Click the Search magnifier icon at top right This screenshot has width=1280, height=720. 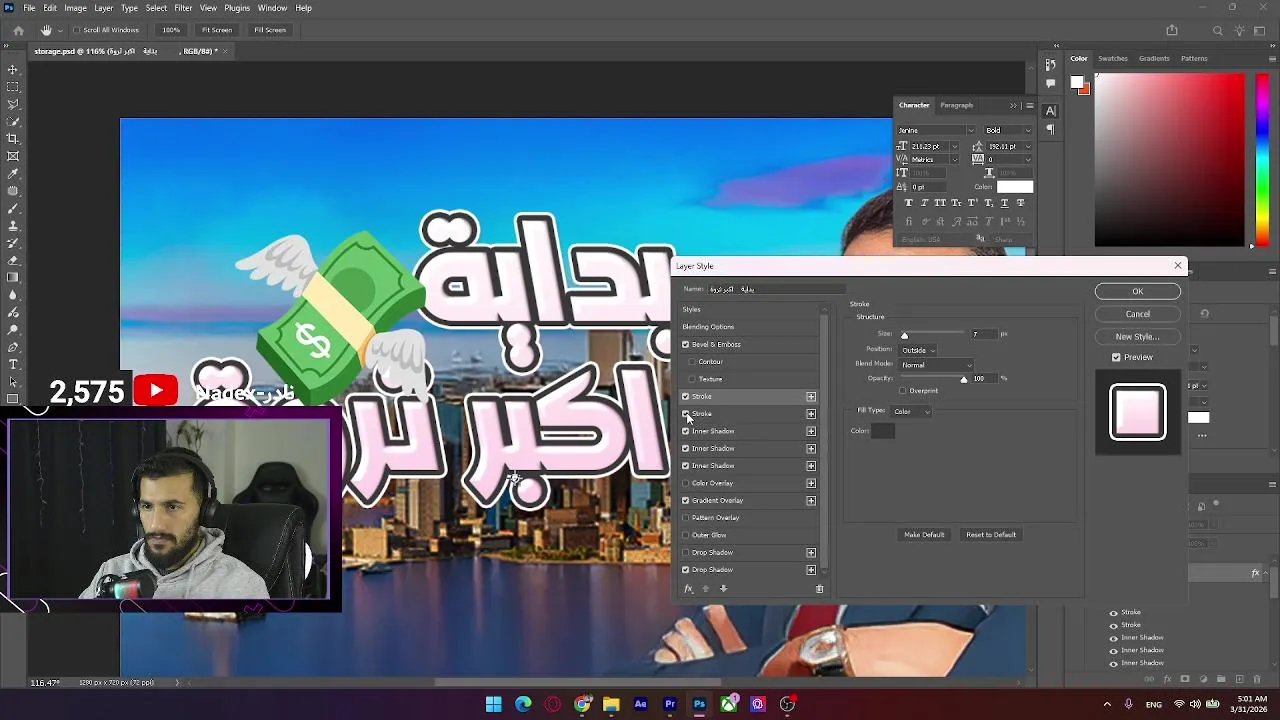[1217, 30]
